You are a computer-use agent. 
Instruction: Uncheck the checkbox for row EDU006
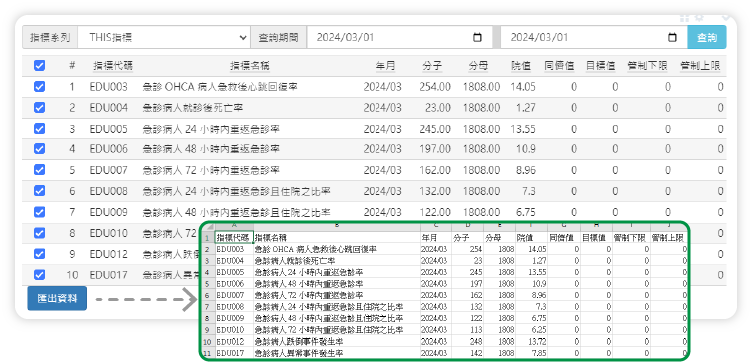(x=39, y=149)
